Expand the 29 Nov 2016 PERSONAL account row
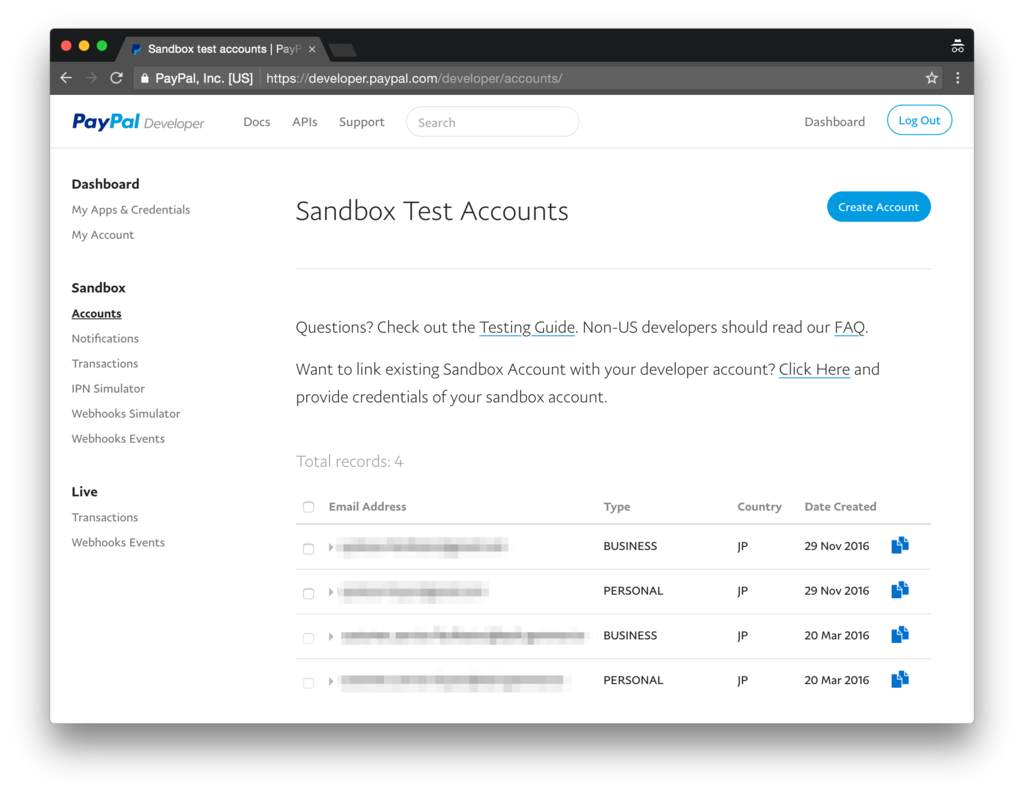This screenshot has width=1024, height=795. (x=331, y=592)
